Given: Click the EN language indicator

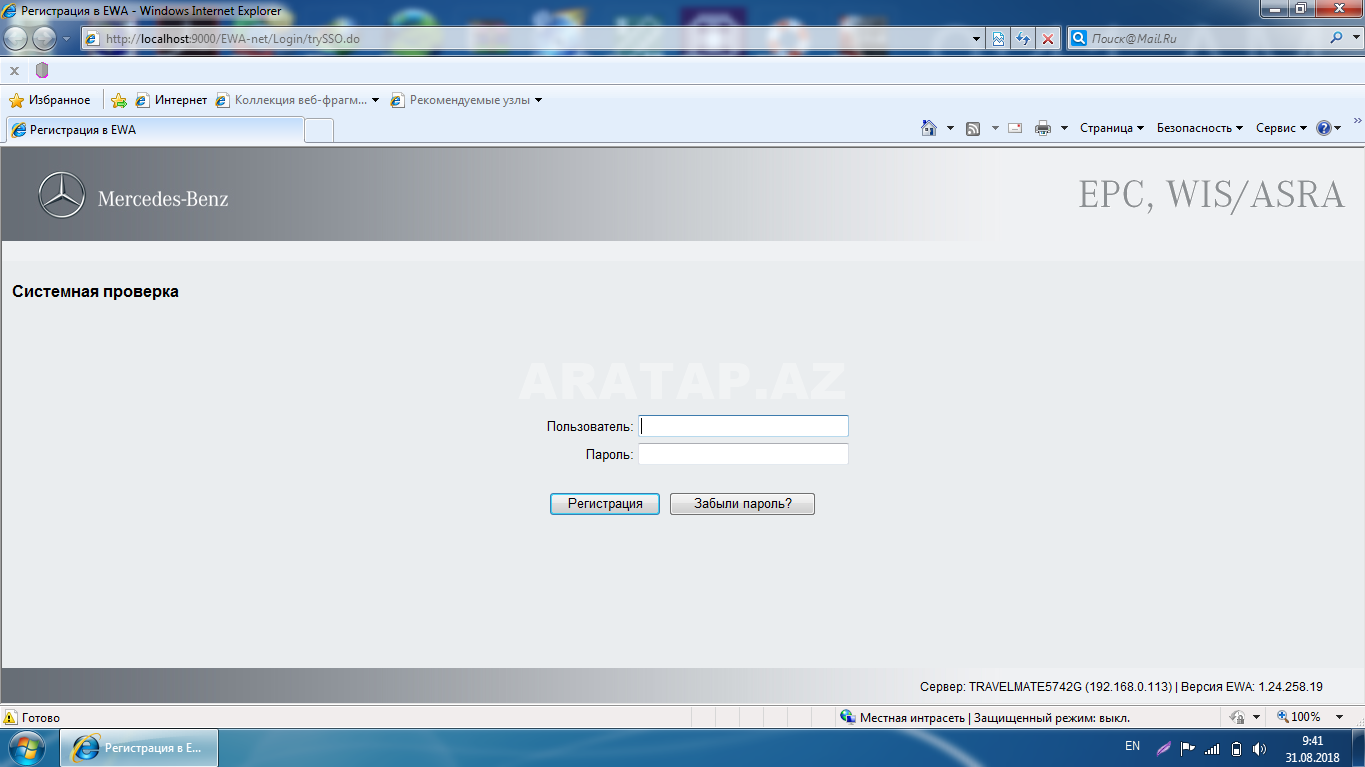Looking at the screenshot, I should (1132, 746).
